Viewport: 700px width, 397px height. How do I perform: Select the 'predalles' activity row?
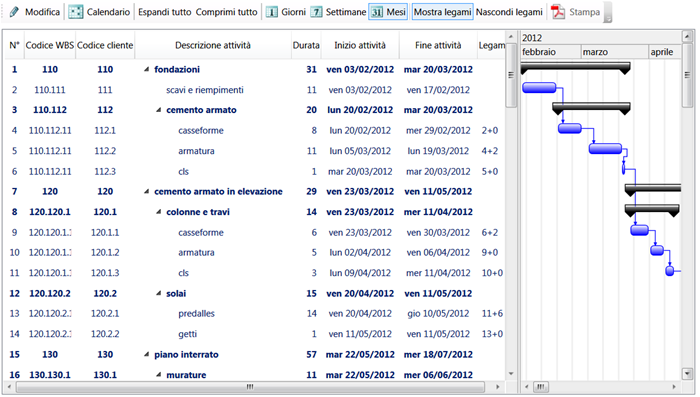pos(196,314)
